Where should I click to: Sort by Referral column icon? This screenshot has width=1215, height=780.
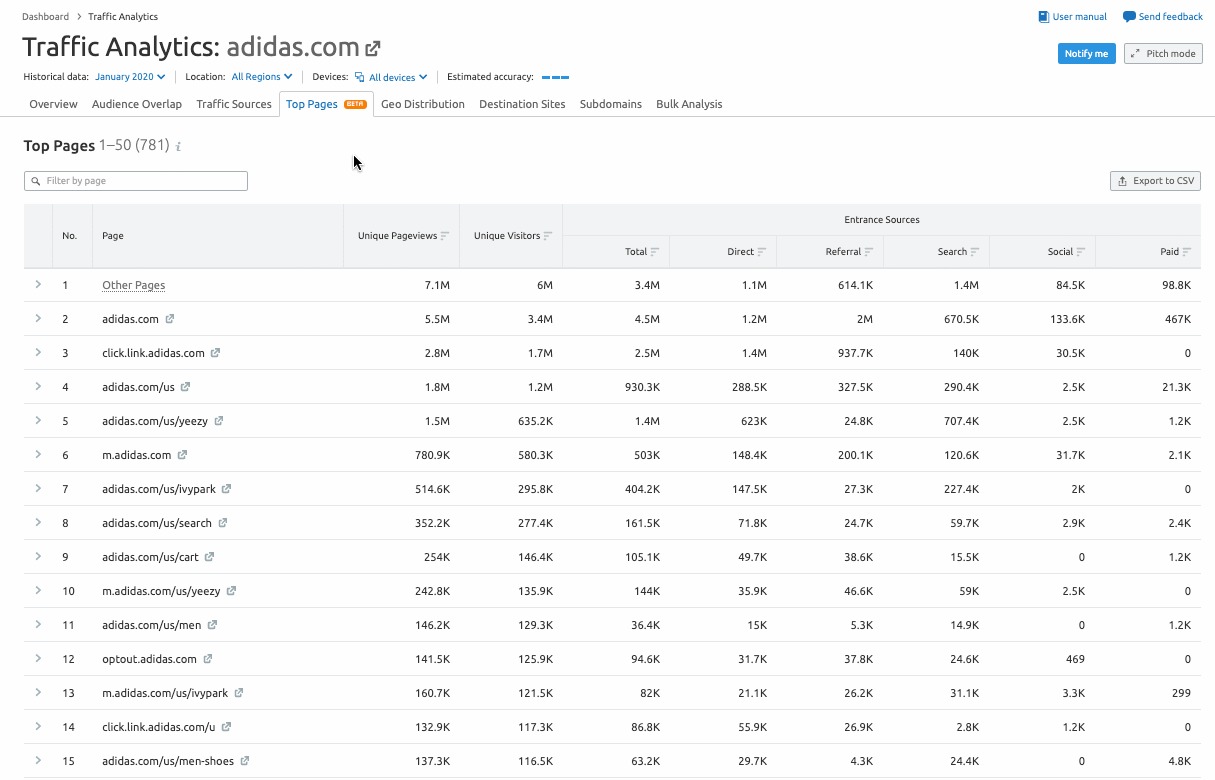click(x=869, y=252)
